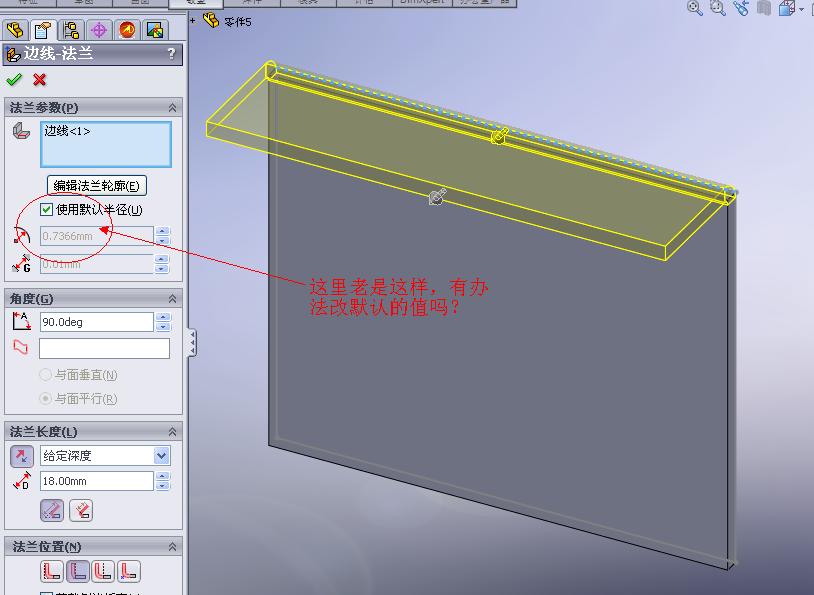Image resolution: width=814 pixels, height=595 pixels.
Task: Uncheck 使用默认半径 checkbox
Action: [x=46, y=209]
